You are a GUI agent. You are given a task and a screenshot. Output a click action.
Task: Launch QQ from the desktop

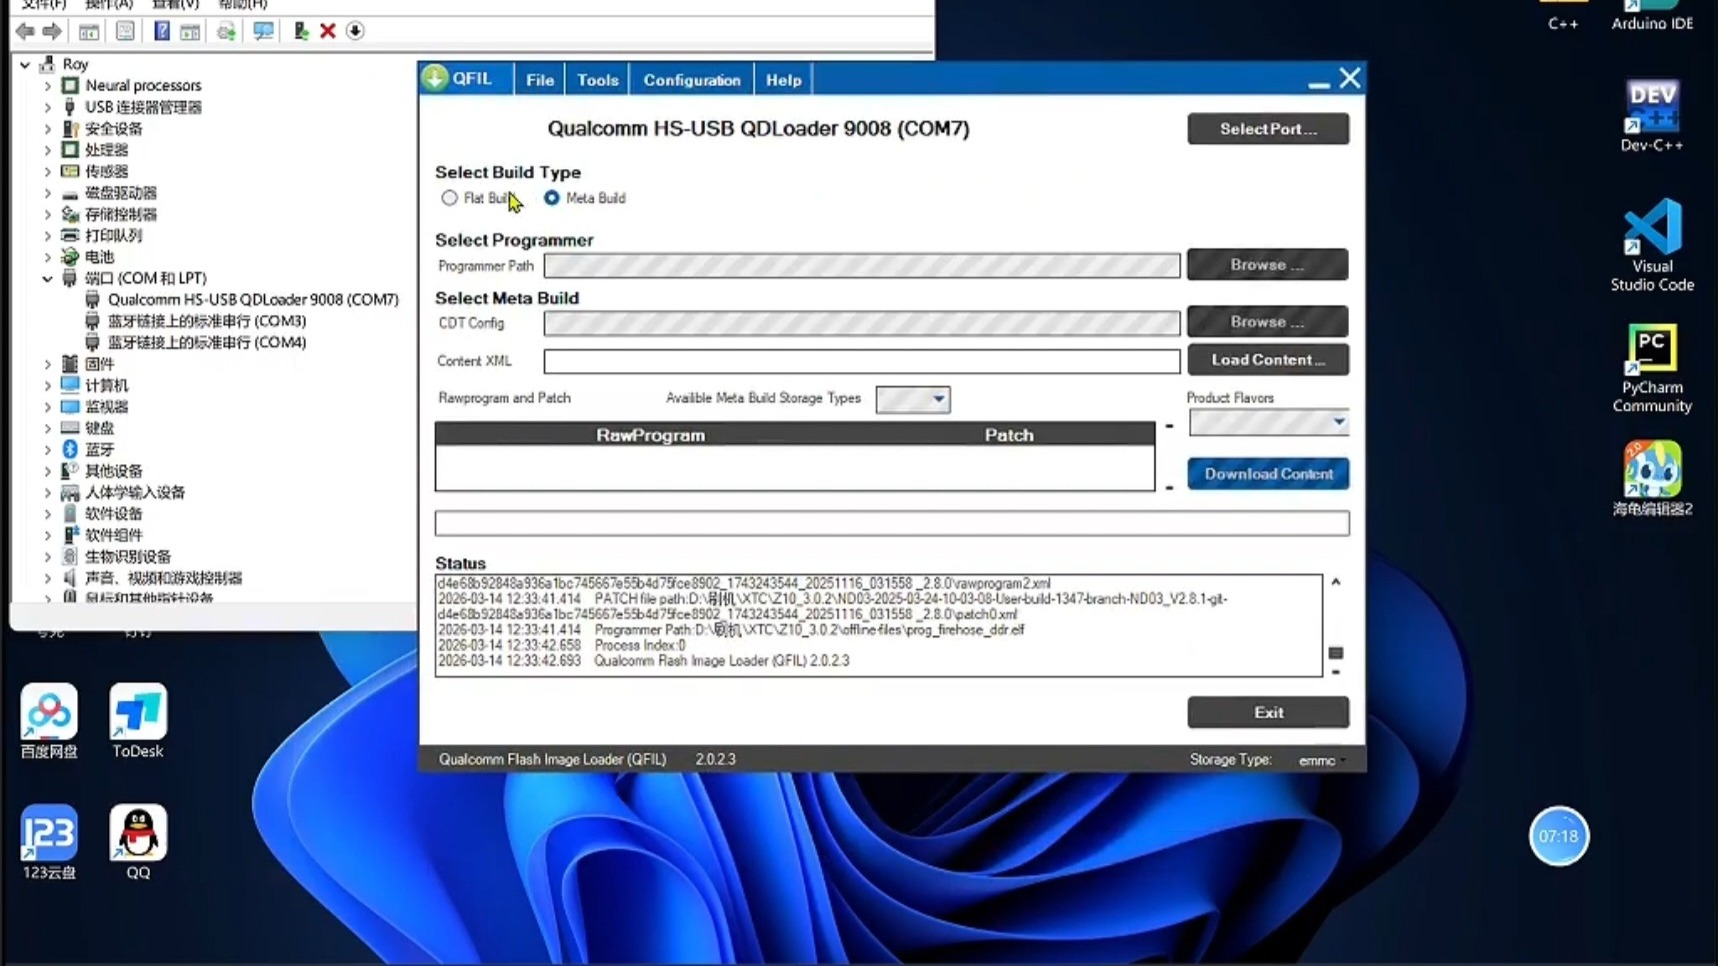(138, 842)
